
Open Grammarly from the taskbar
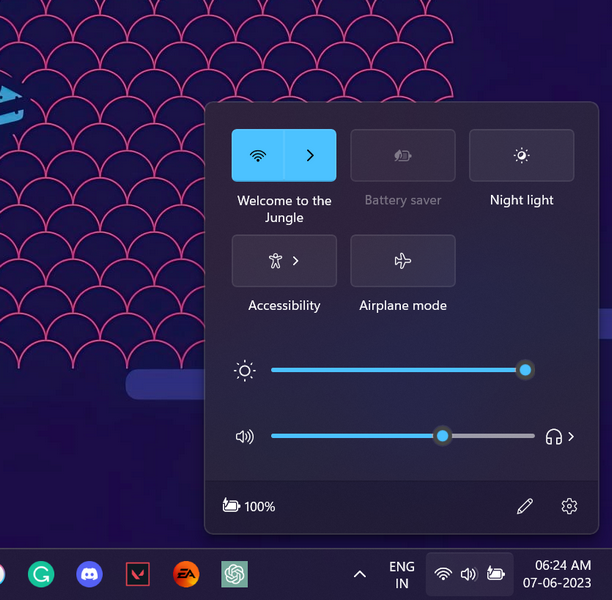[41, 574]
